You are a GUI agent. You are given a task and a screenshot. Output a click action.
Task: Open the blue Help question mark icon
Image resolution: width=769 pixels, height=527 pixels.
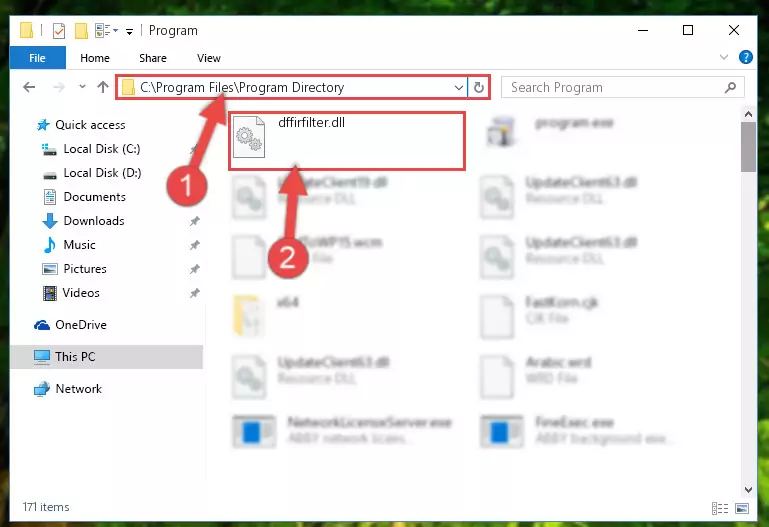(745, 57)
